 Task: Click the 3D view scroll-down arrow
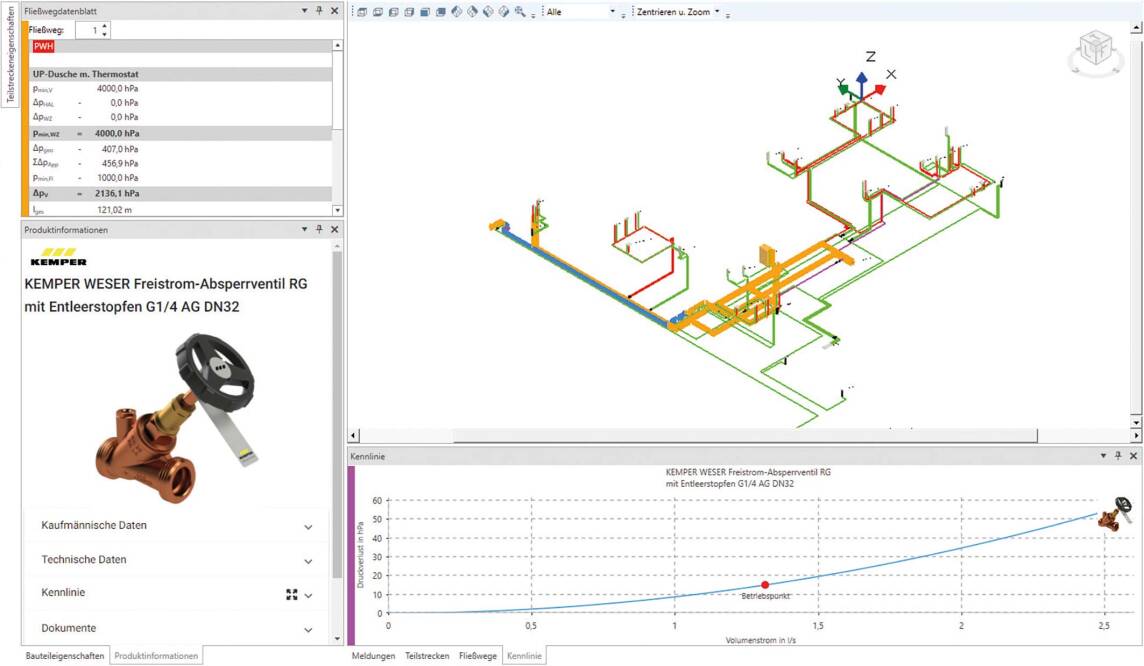[1136, 422]
